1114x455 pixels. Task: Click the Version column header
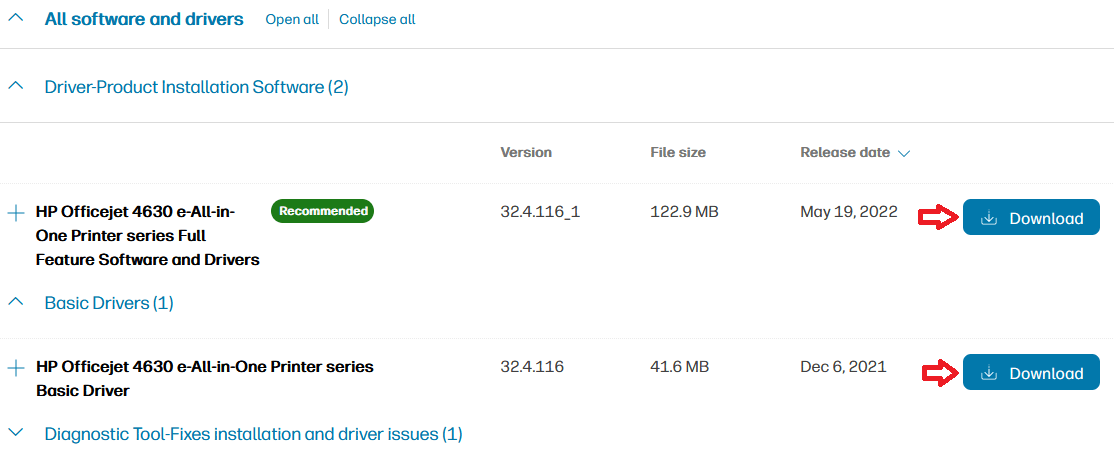526,153
